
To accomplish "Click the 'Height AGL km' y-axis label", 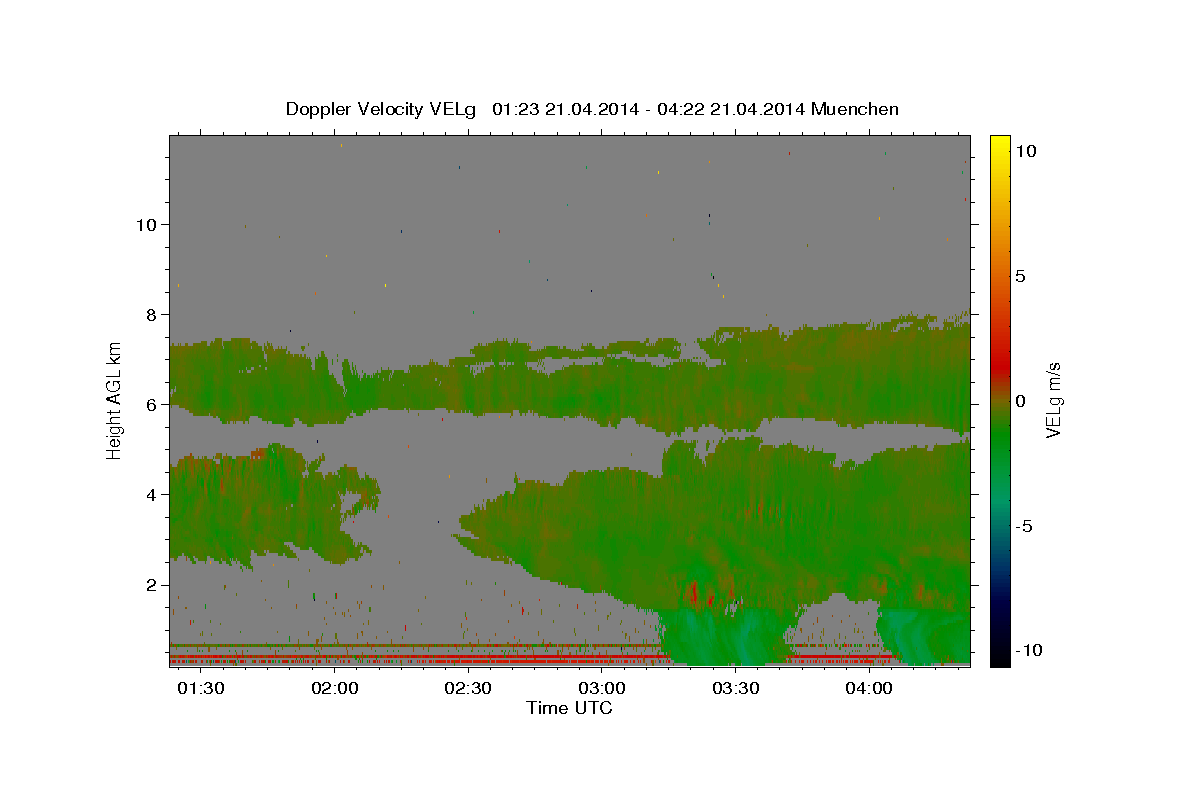I will pyautogui.click(x=115, y=401).
